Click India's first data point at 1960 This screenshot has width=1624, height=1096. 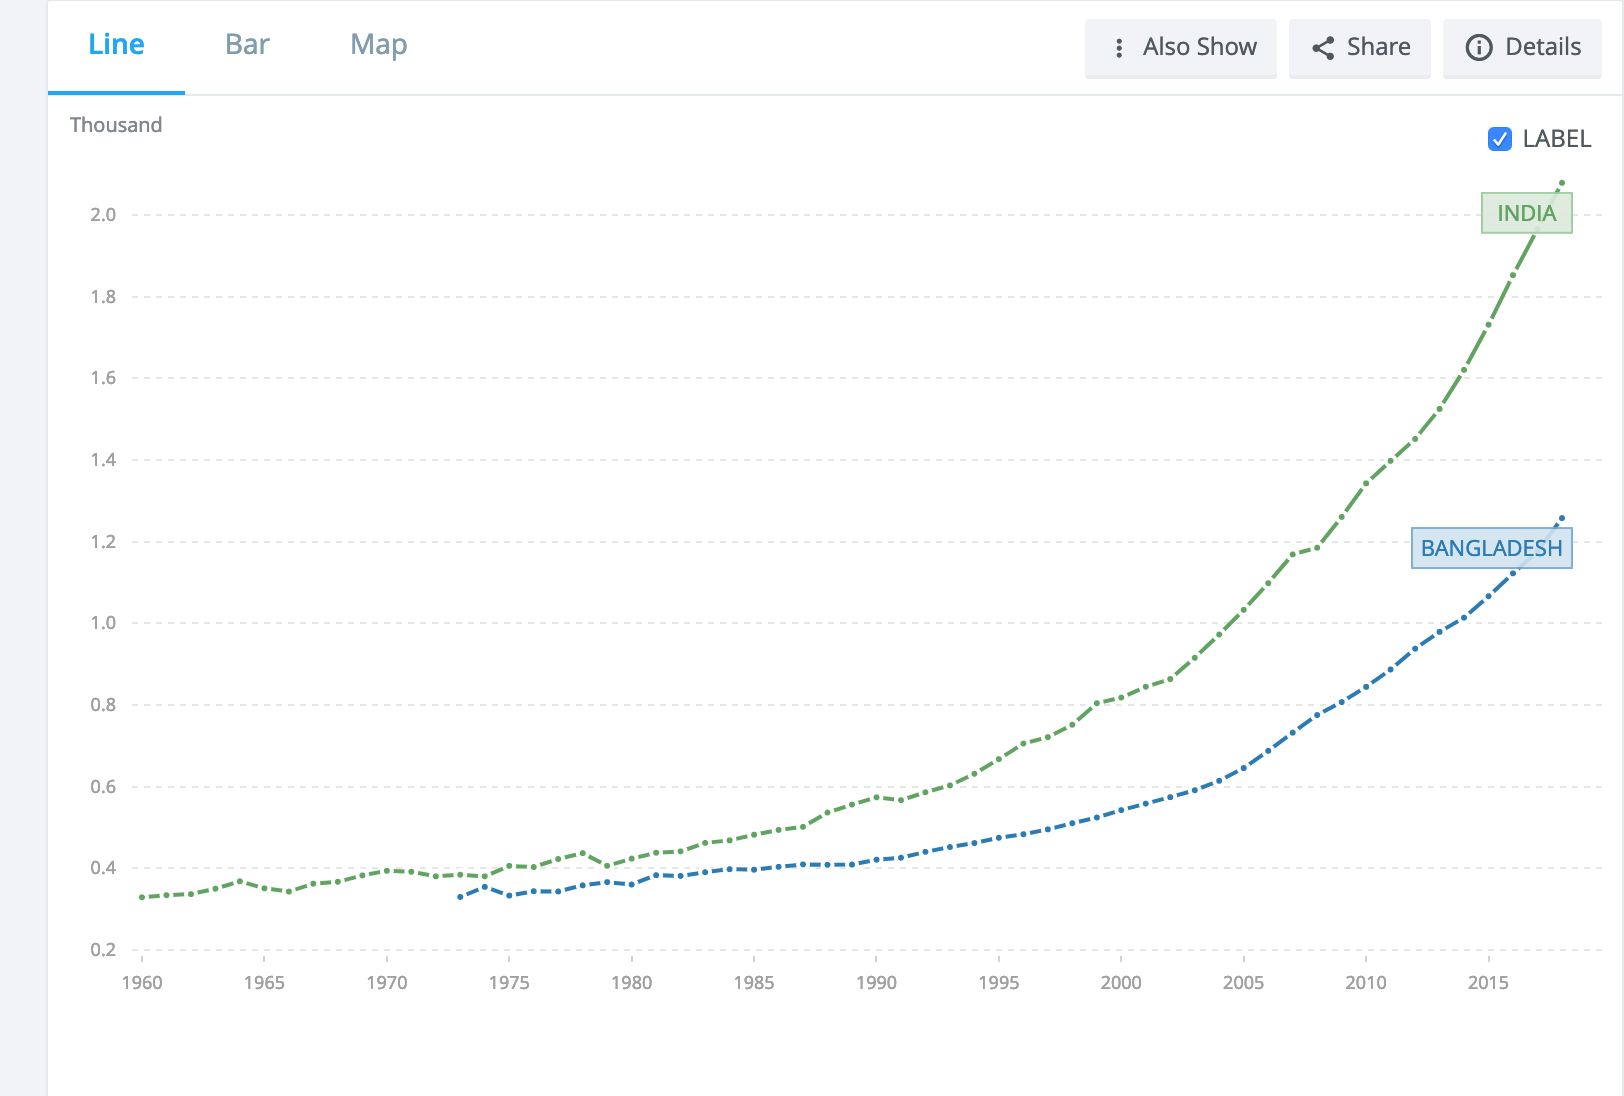(x=142, y=897)
